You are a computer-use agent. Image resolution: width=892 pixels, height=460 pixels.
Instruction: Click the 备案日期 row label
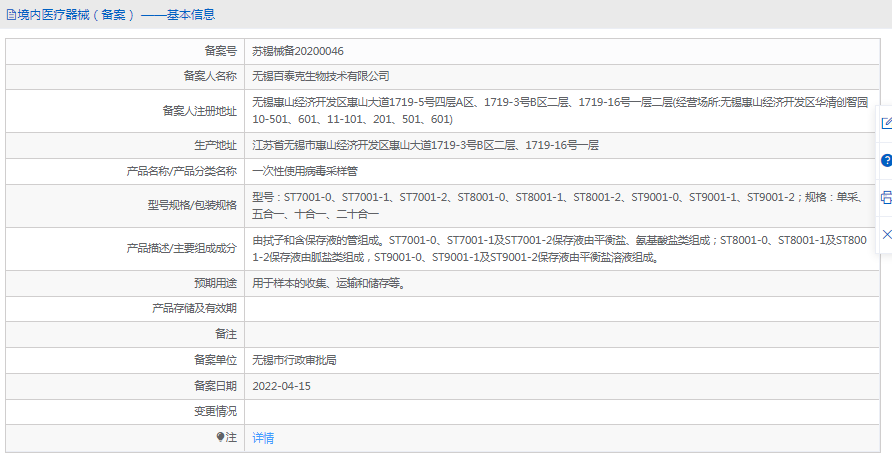click(216, 386)
